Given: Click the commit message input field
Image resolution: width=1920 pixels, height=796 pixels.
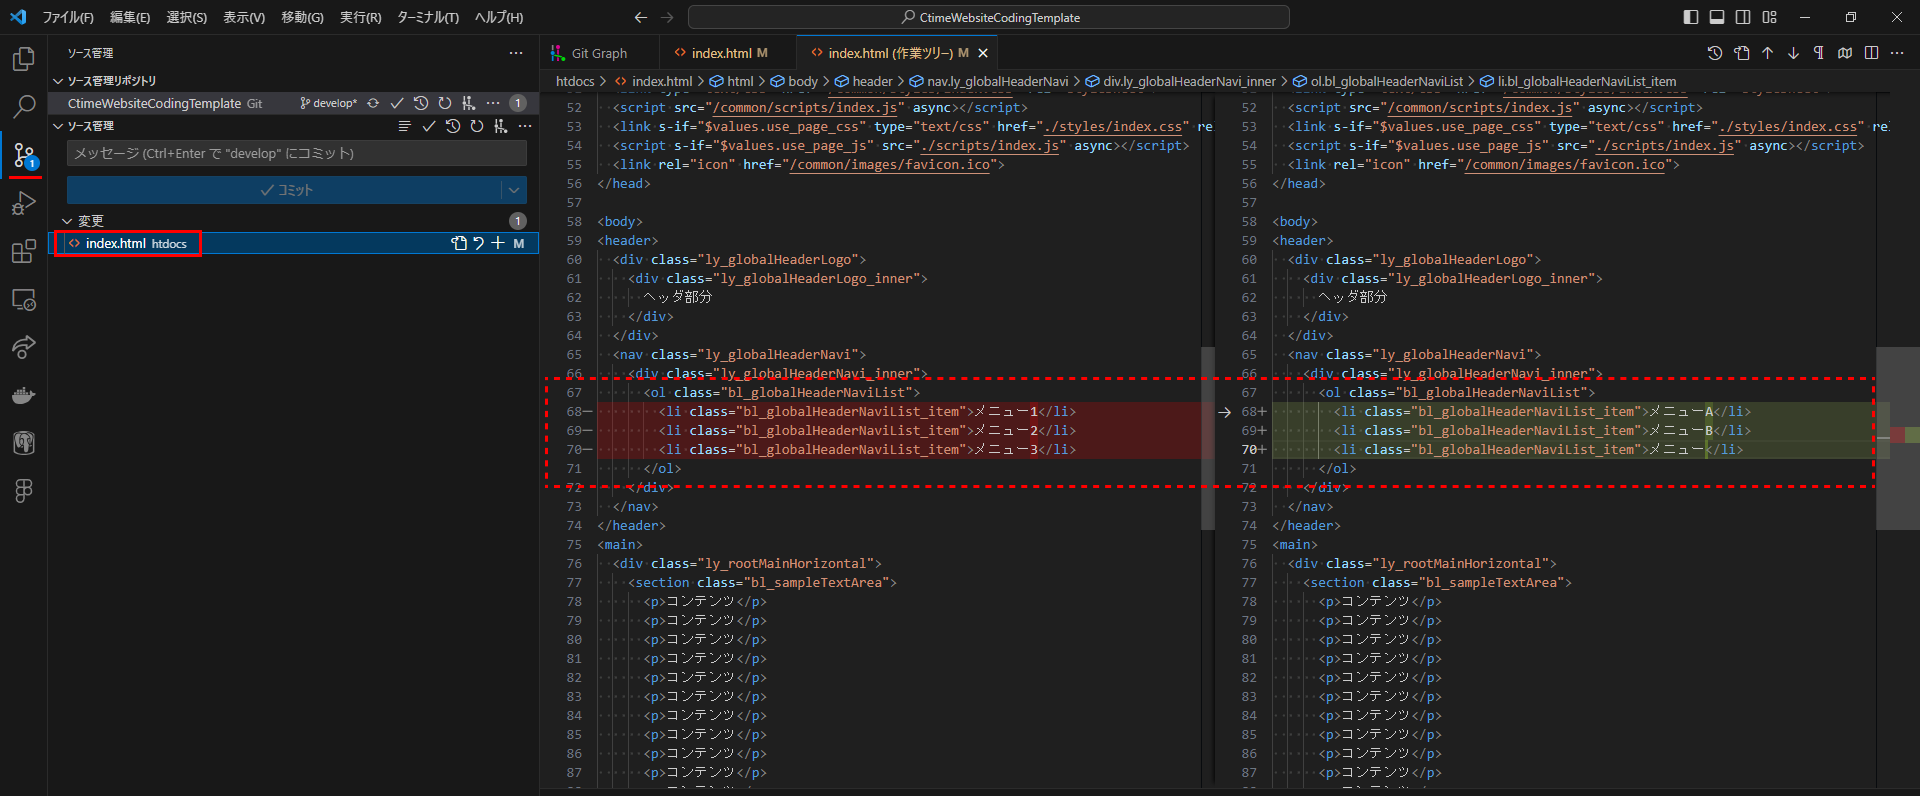Looking at the screenshot, I should [x=296, y=153].
